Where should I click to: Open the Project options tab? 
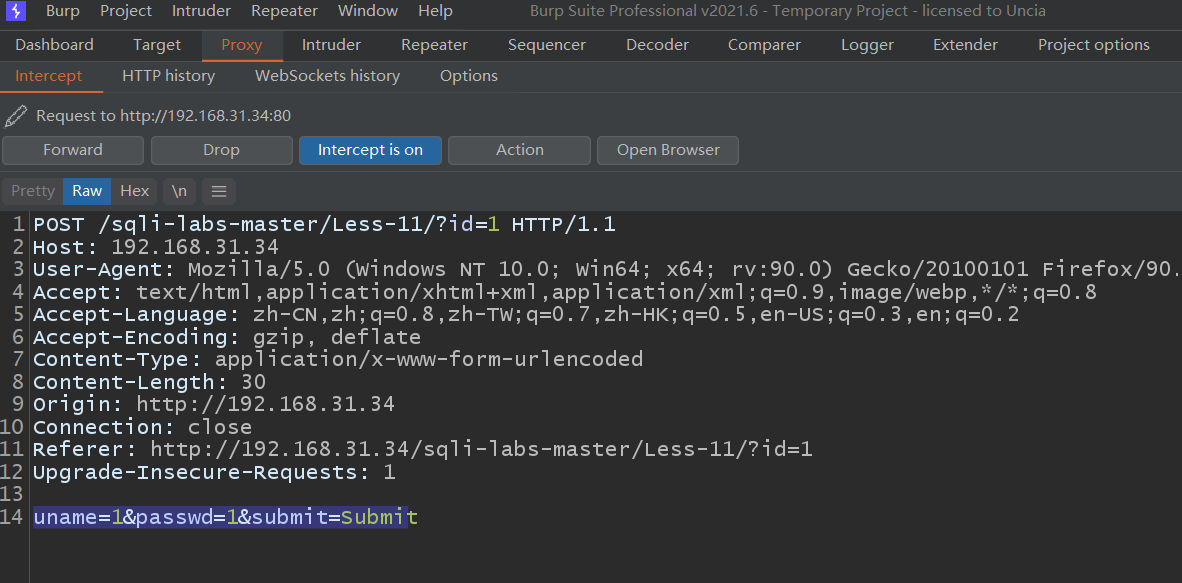[x=1094, y=45]
